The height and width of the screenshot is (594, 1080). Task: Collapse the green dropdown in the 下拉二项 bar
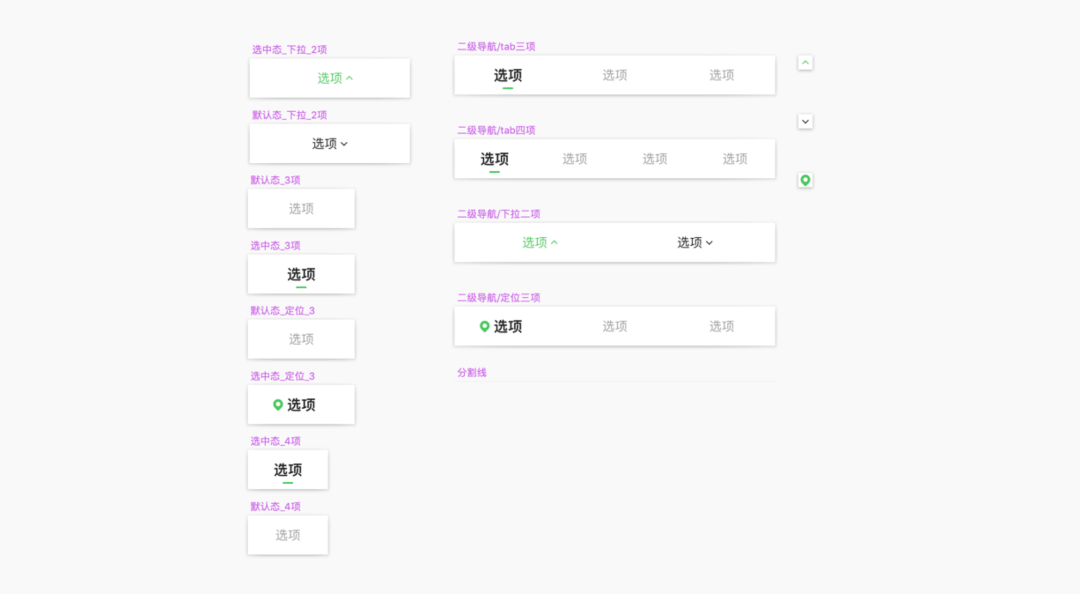(540, 243)
